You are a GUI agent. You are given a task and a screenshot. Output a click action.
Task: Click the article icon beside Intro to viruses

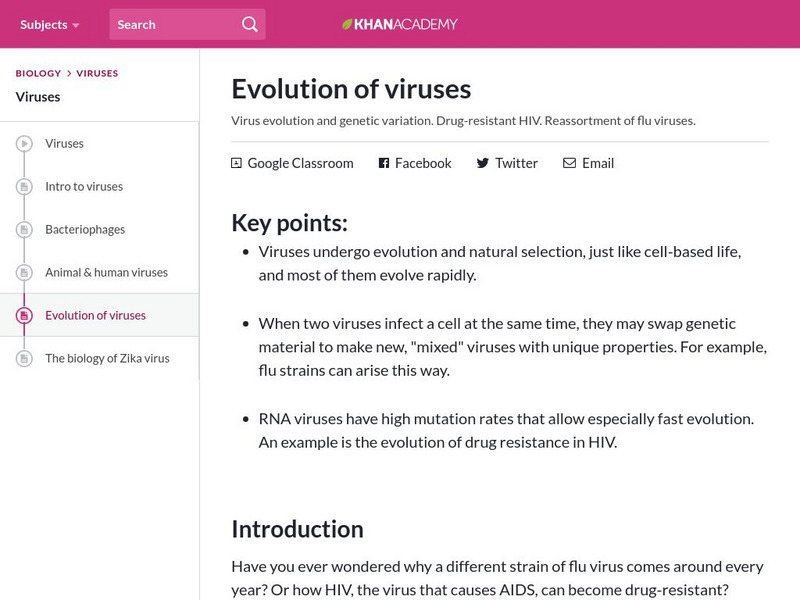pyautogui.click(x=24, y=187)
